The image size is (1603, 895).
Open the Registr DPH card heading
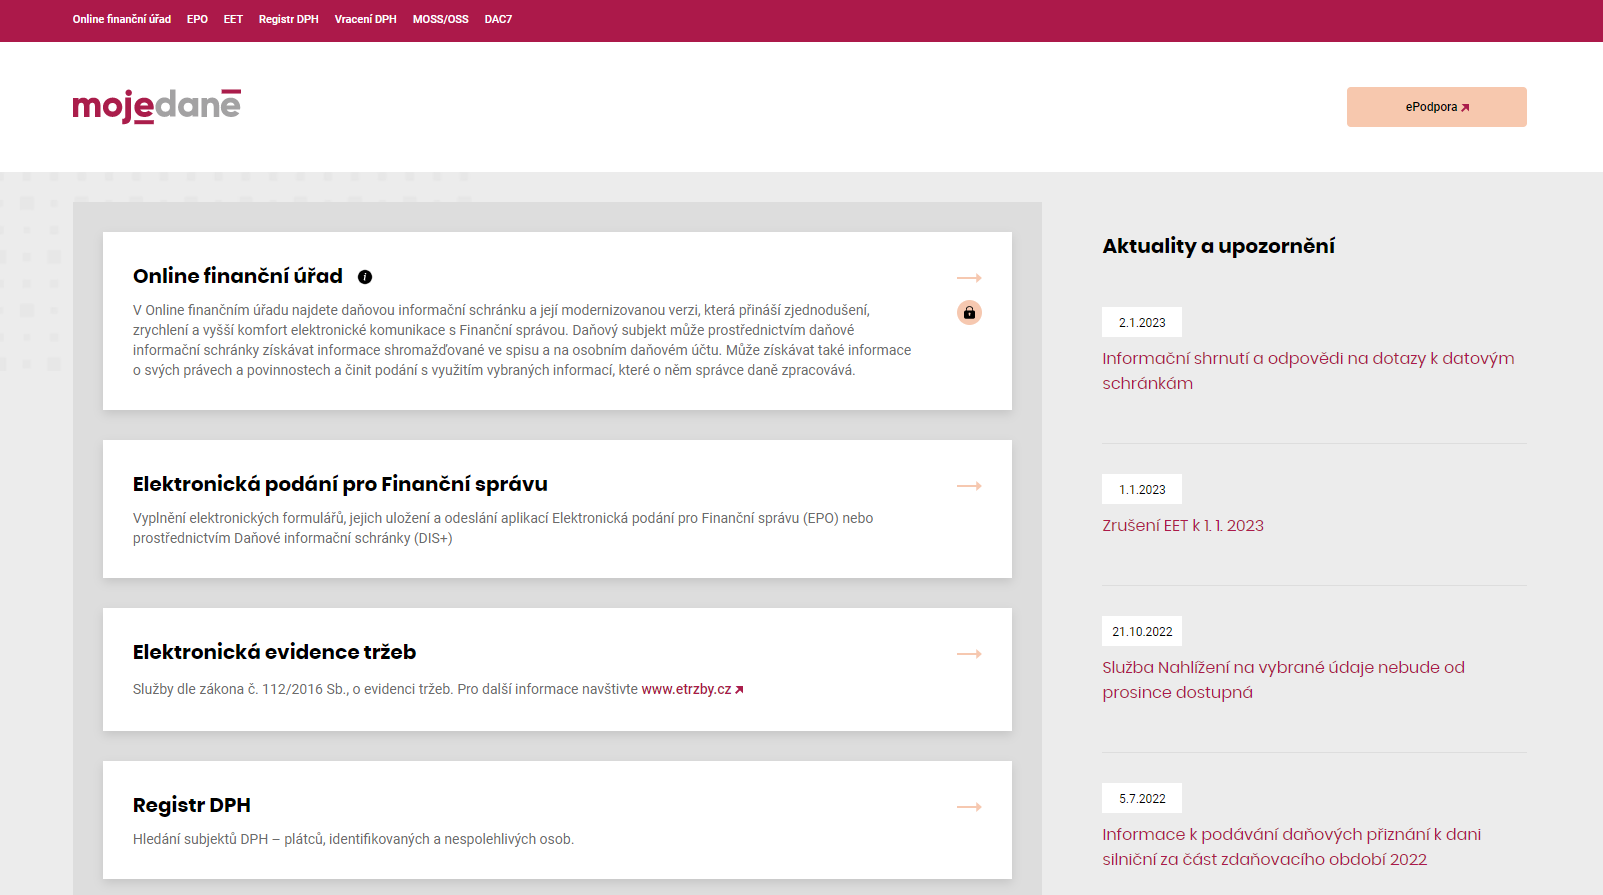[192, 805]
